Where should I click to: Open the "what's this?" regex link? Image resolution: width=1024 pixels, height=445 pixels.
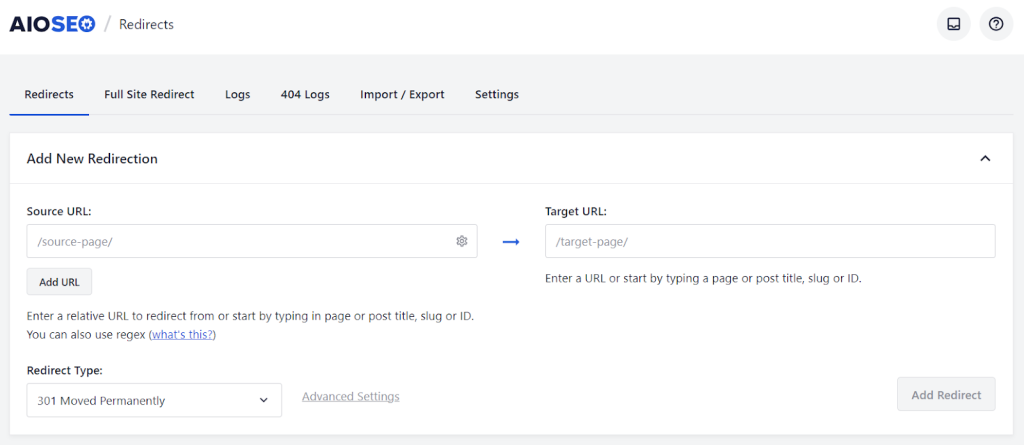pos(181,334)
